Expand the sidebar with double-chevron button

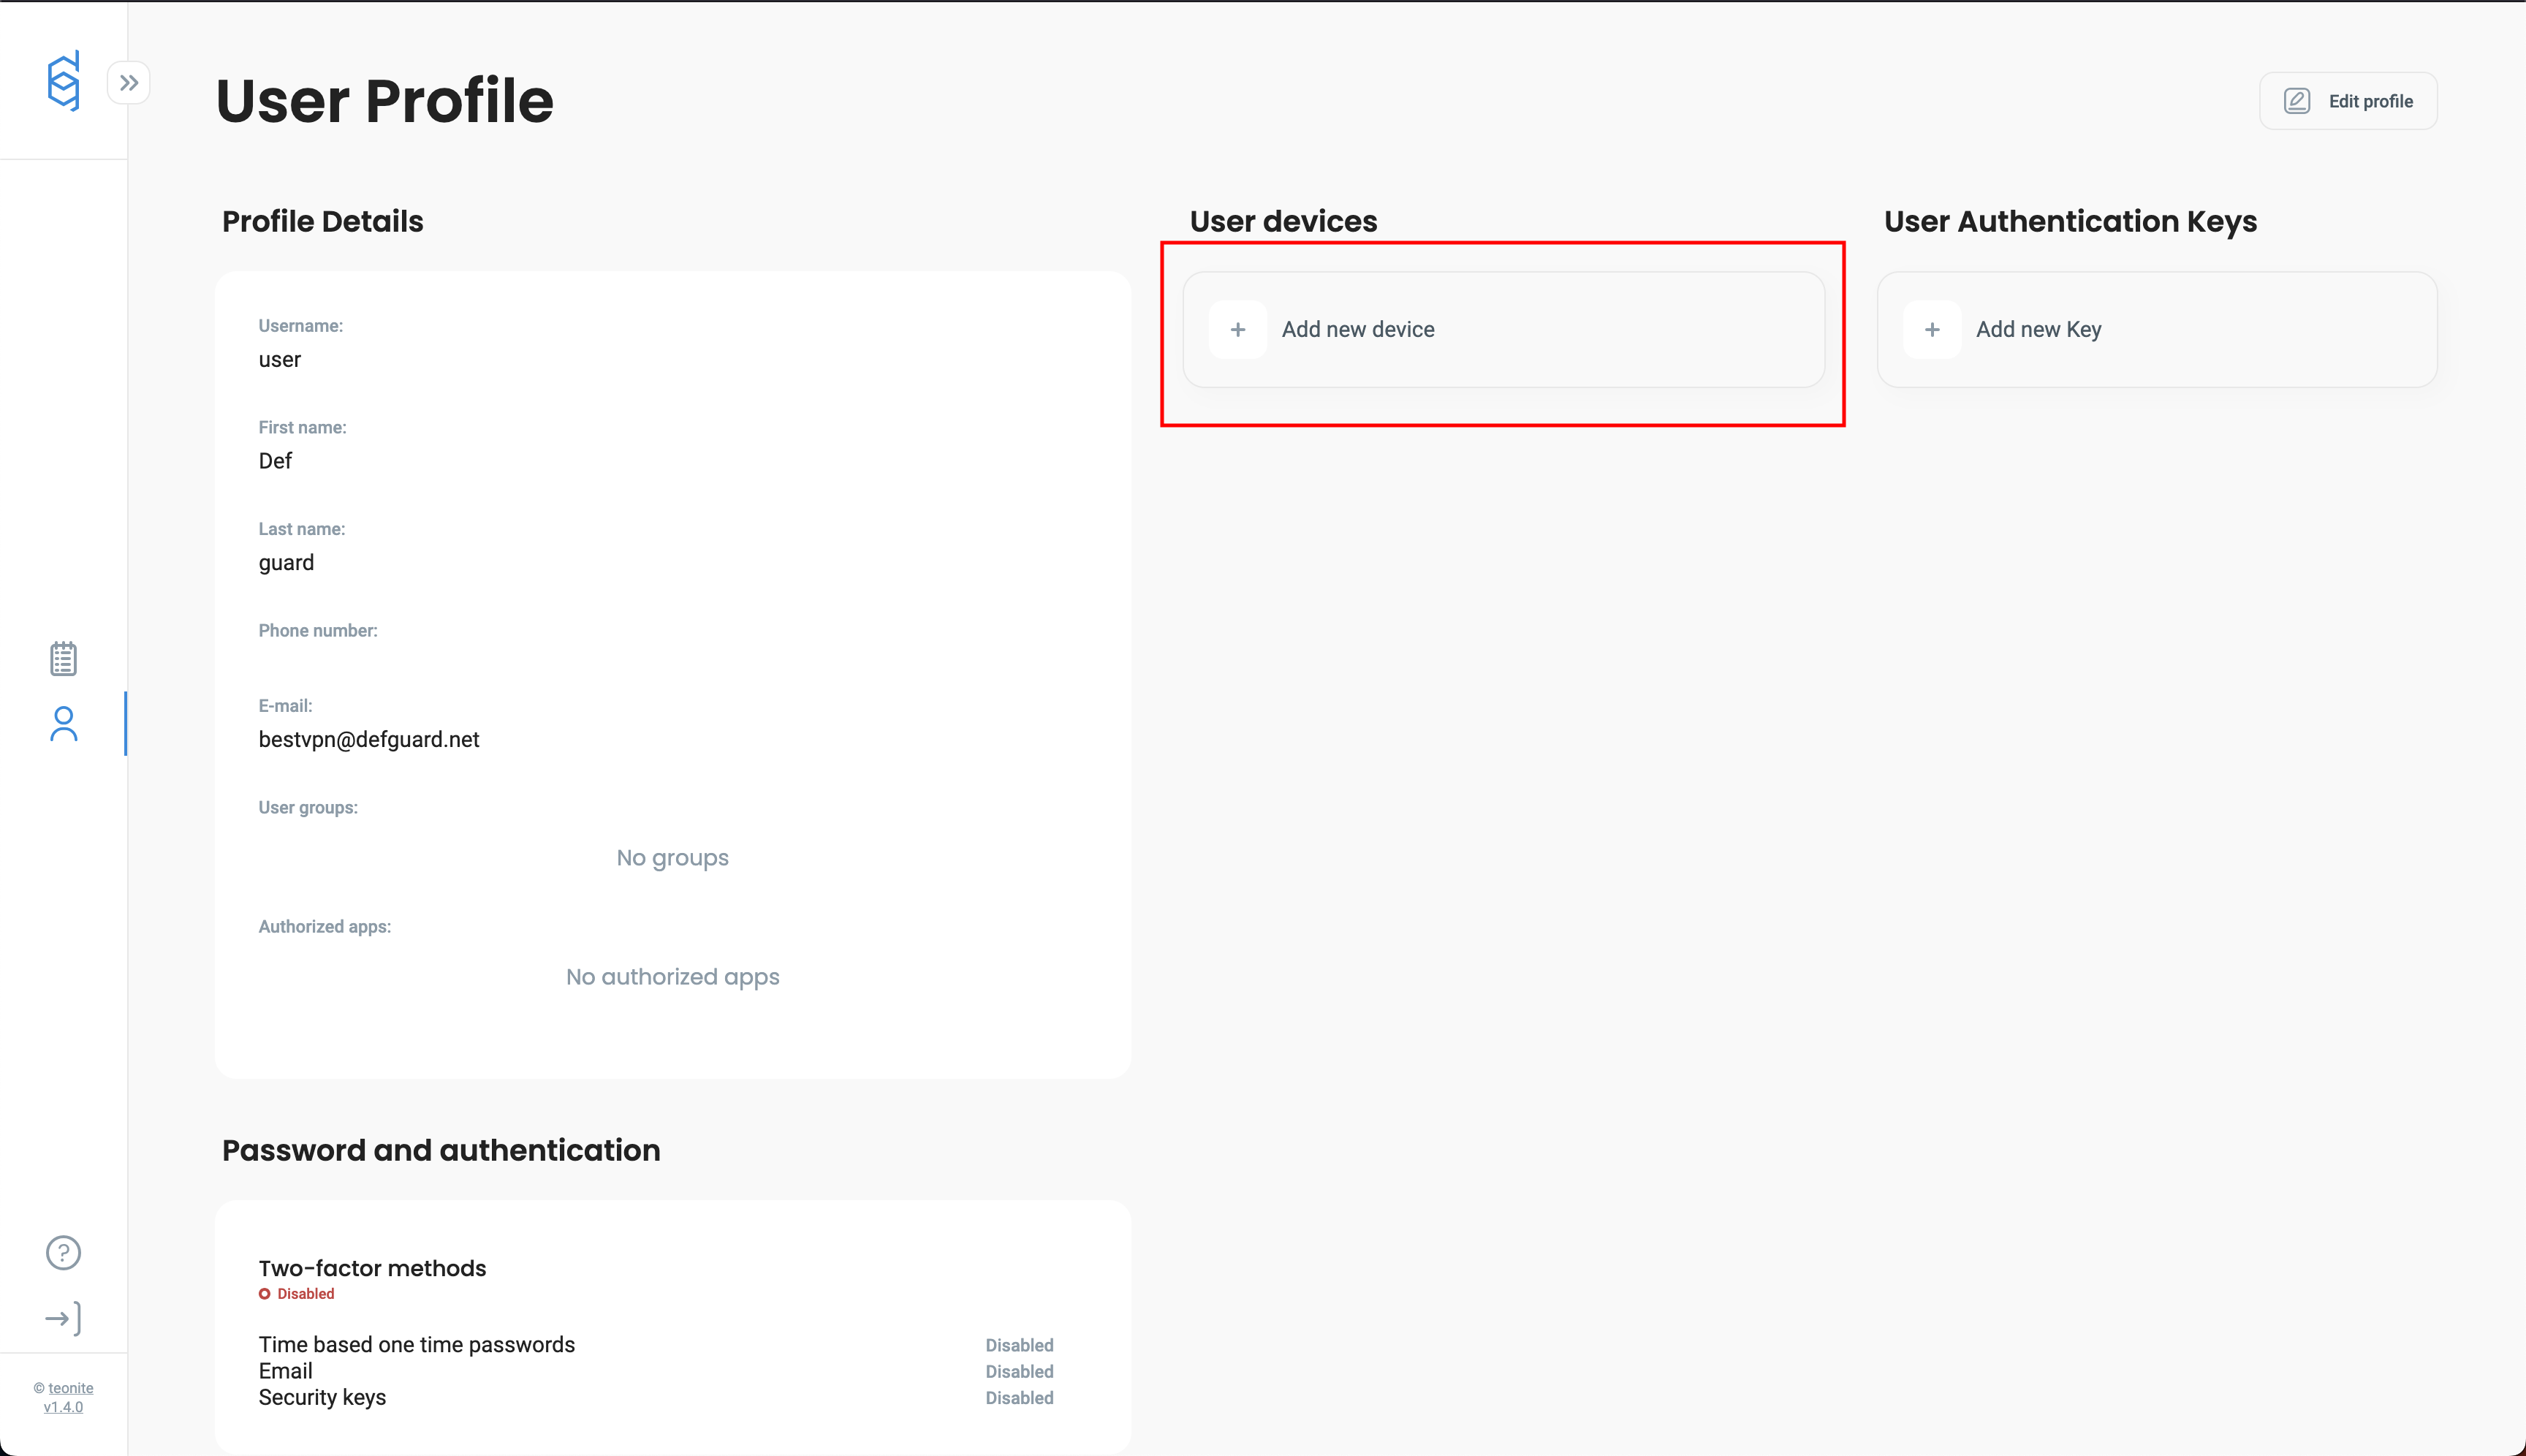tap(129, 83)
